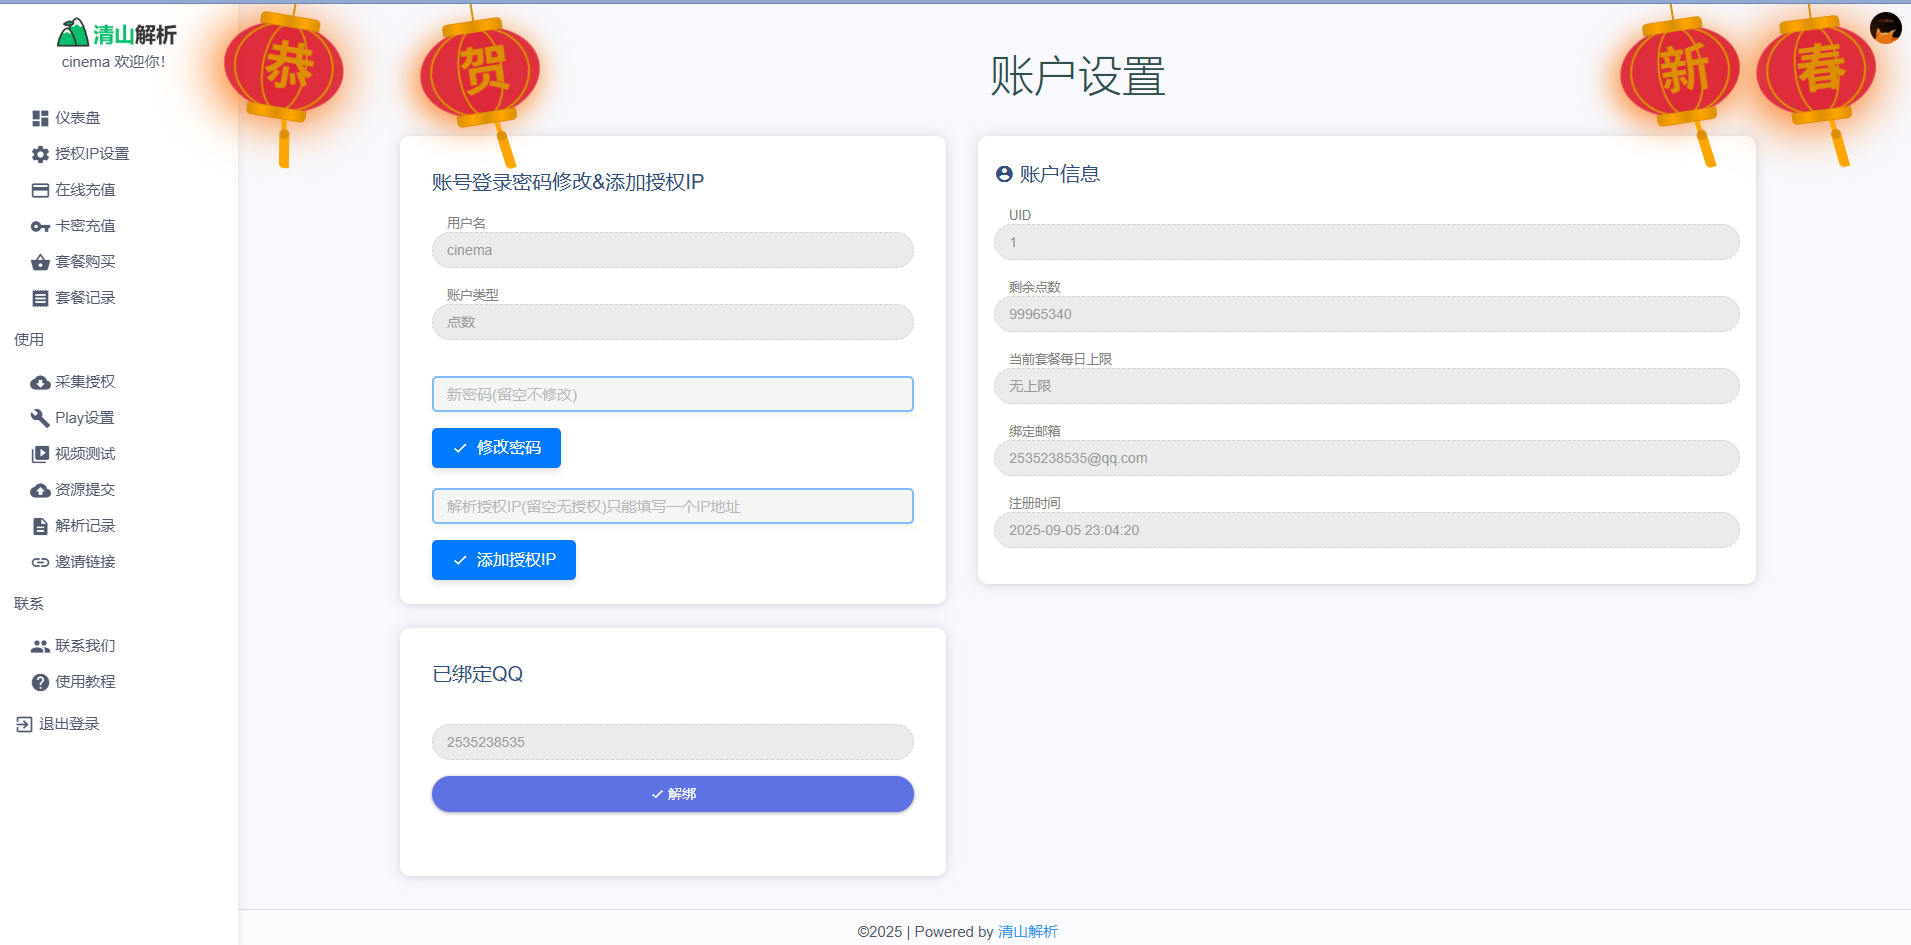Open the 使用教程 tutorial
This screenshot has width=1911, height=945.
[x=85, y=681]
